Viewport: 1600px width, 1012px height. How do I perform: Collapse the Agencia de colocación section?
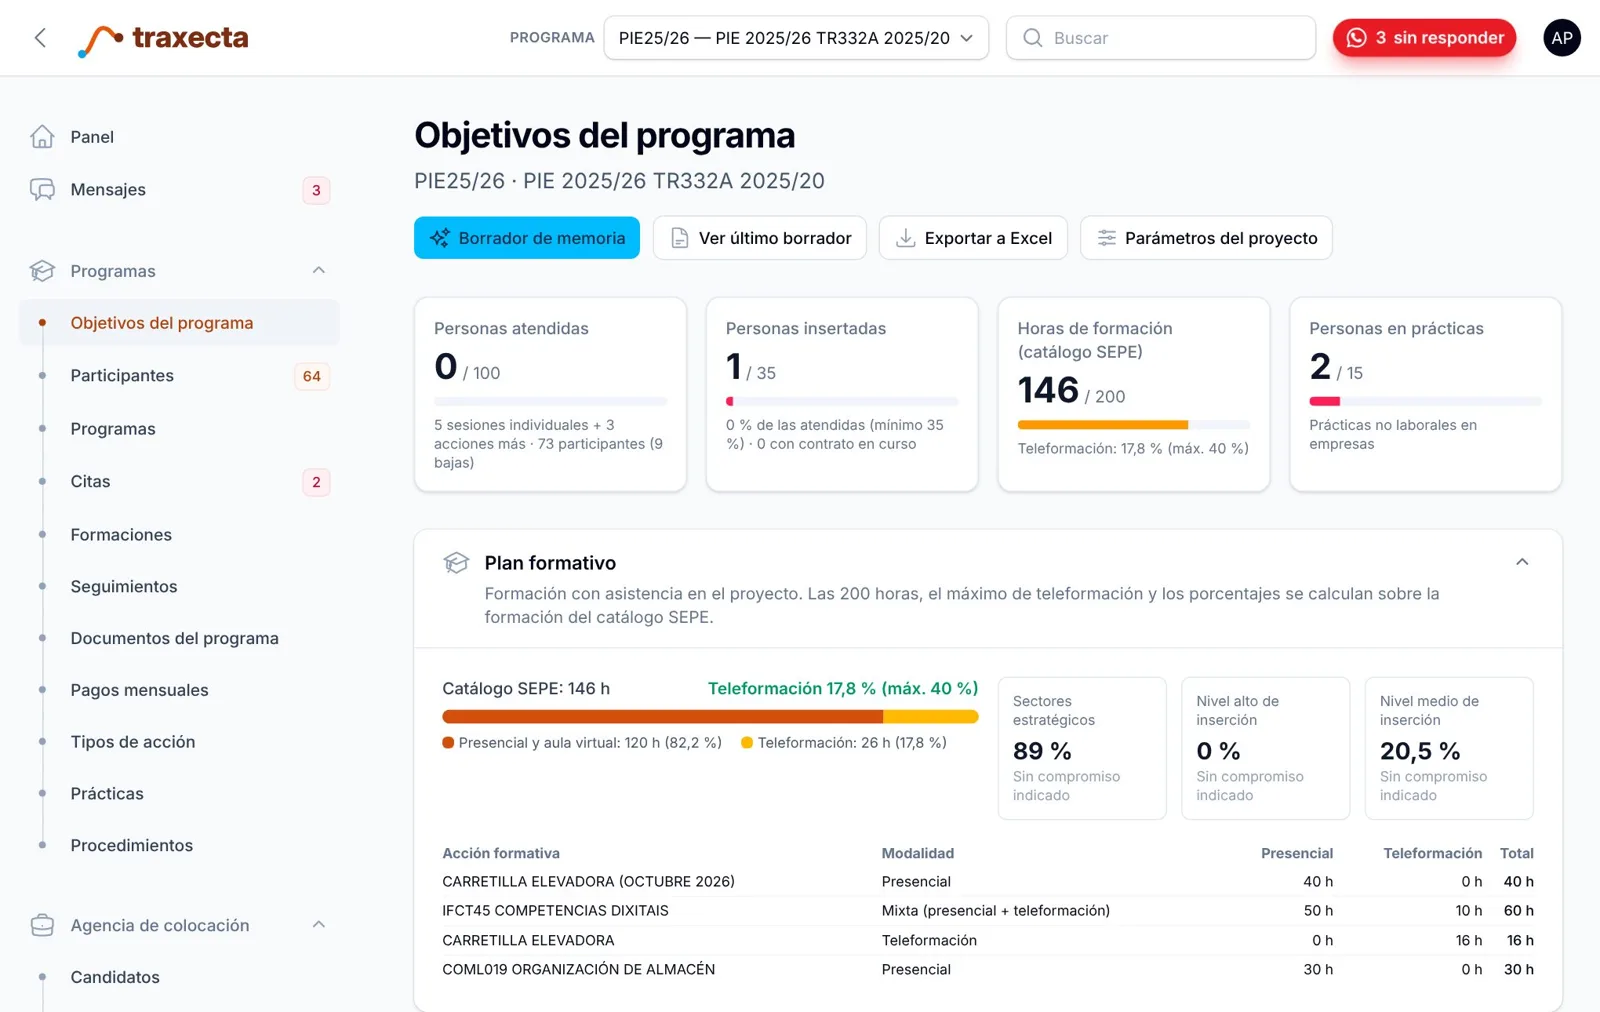(319, 924)
